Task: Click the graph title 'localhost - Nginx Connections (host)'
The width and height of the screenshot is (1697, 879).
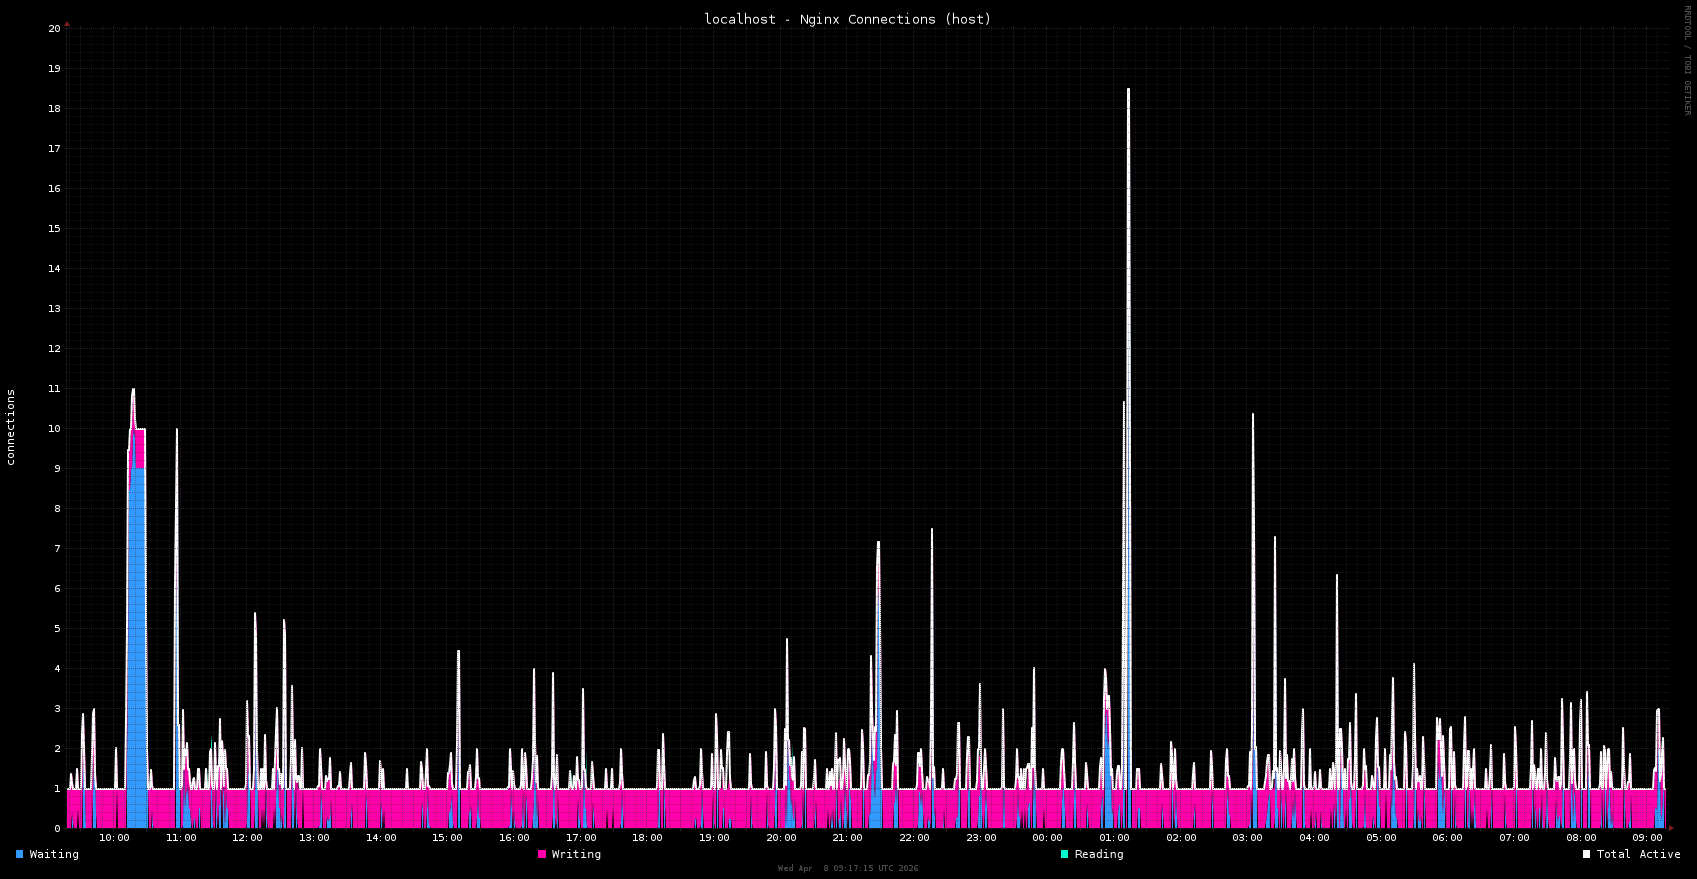Action: click(x=847, y=19)
